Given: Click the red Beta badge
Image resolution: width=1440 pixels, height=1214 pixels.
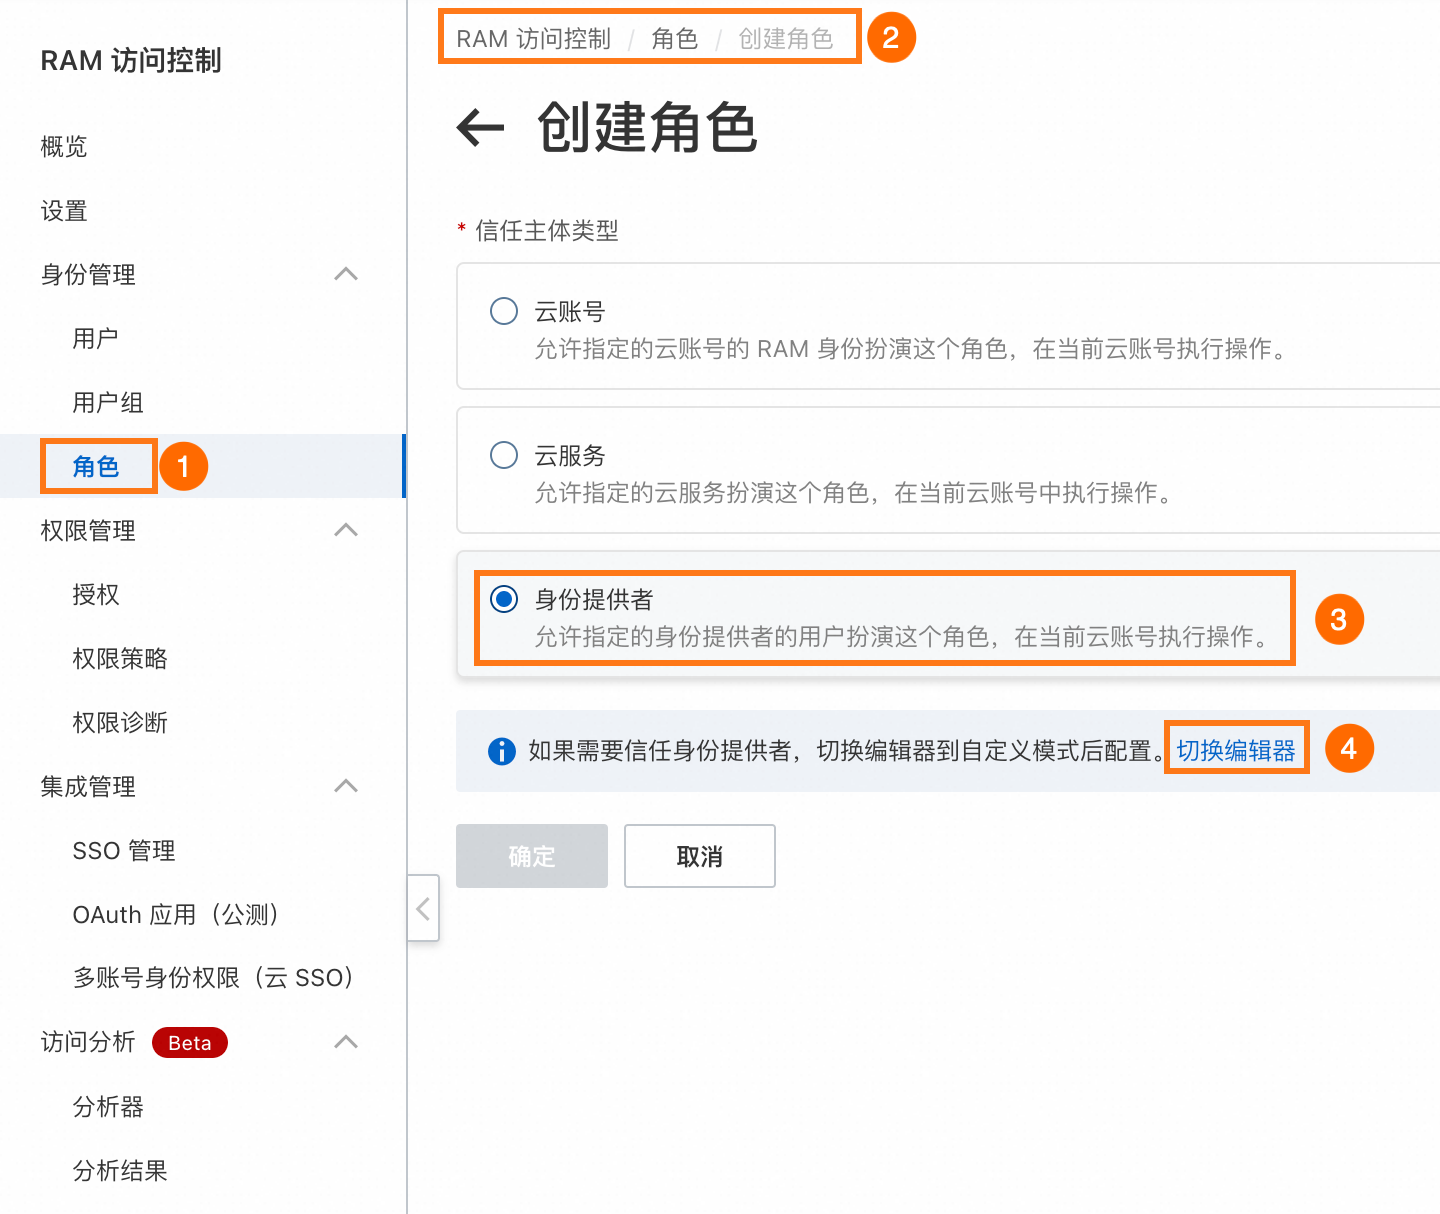Looking at the screenshot, I should click(x=190, y=1043).
